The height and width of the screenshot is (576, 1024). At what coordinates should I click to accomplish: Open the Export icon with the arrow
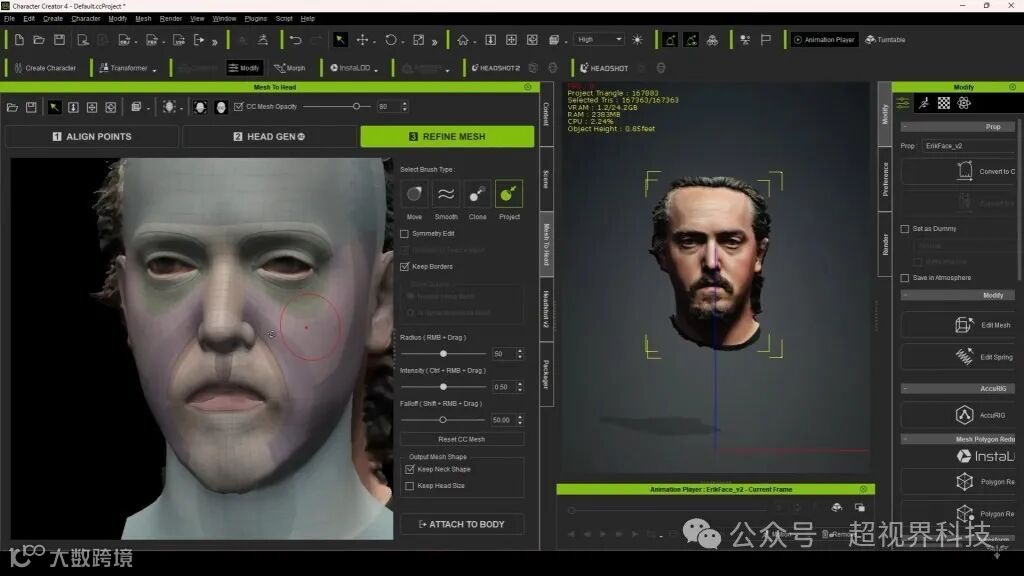(199, 40)
